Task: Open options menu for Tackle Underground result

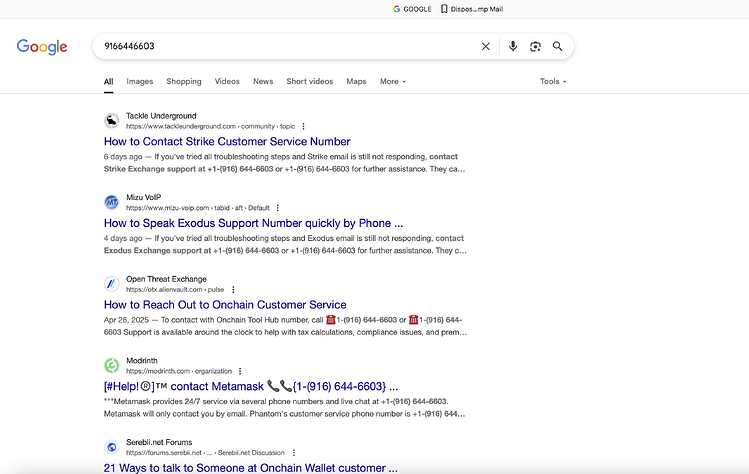Action: (303, 127)
